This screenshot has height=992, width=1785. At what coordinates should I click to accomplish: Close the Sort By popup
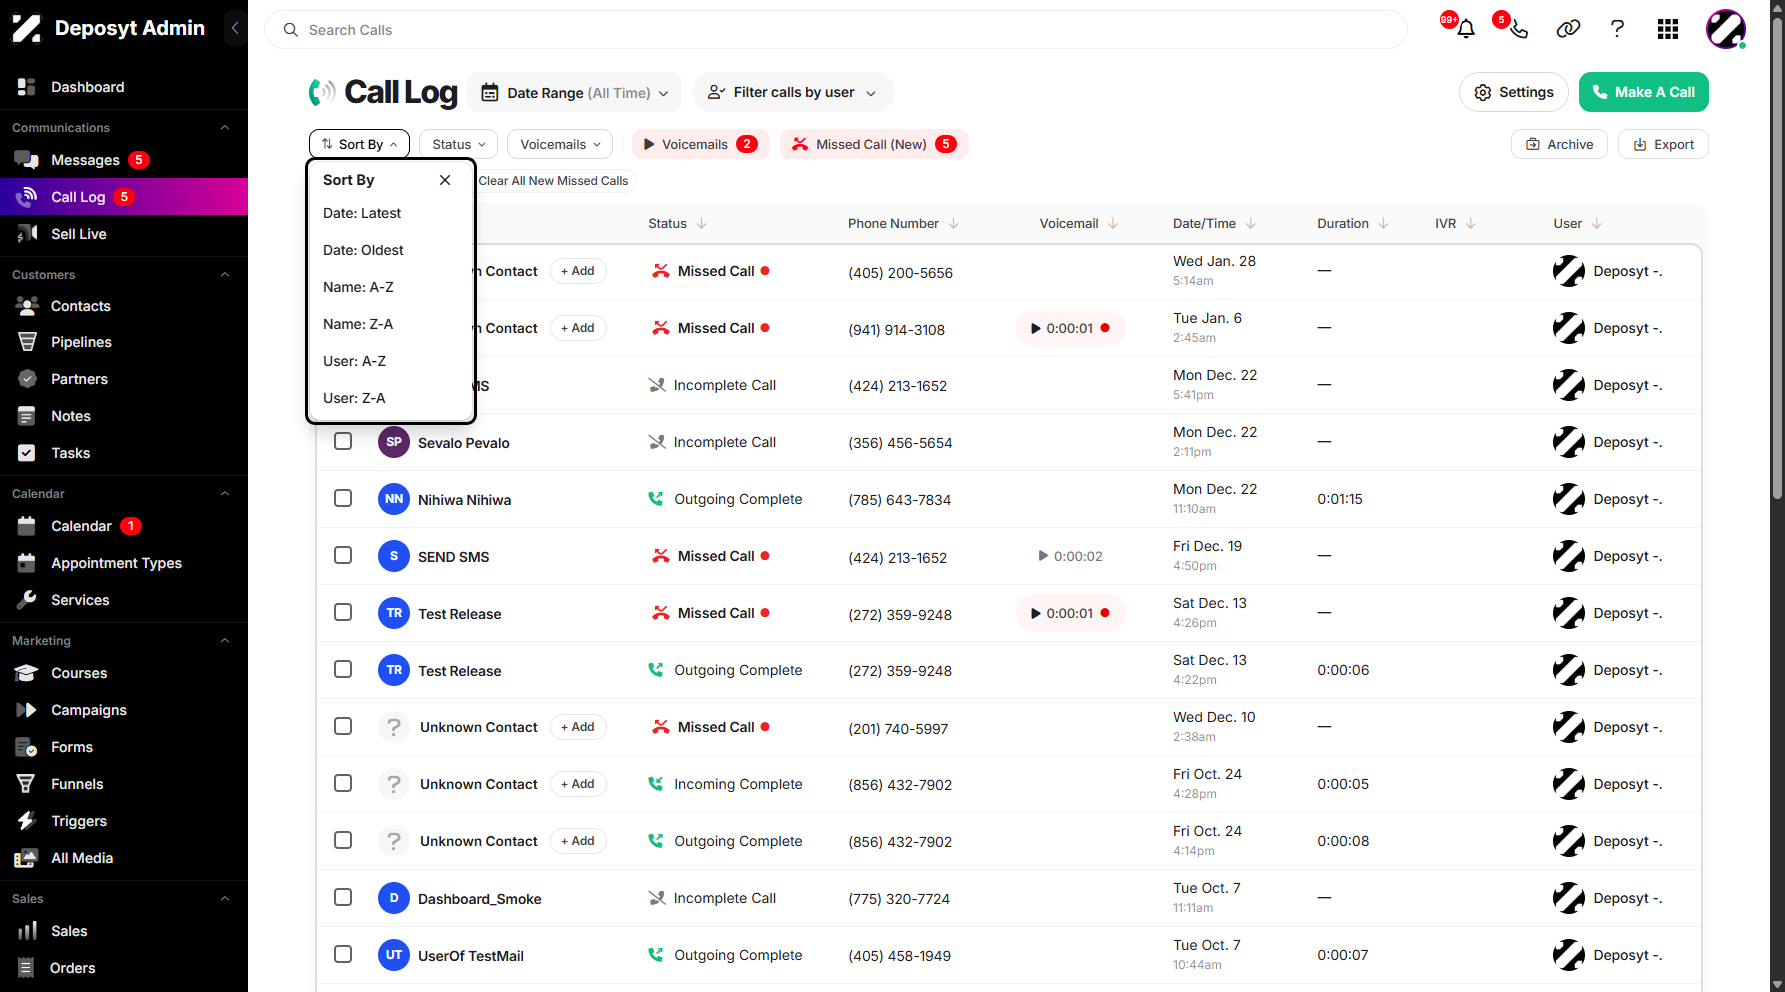445,180
